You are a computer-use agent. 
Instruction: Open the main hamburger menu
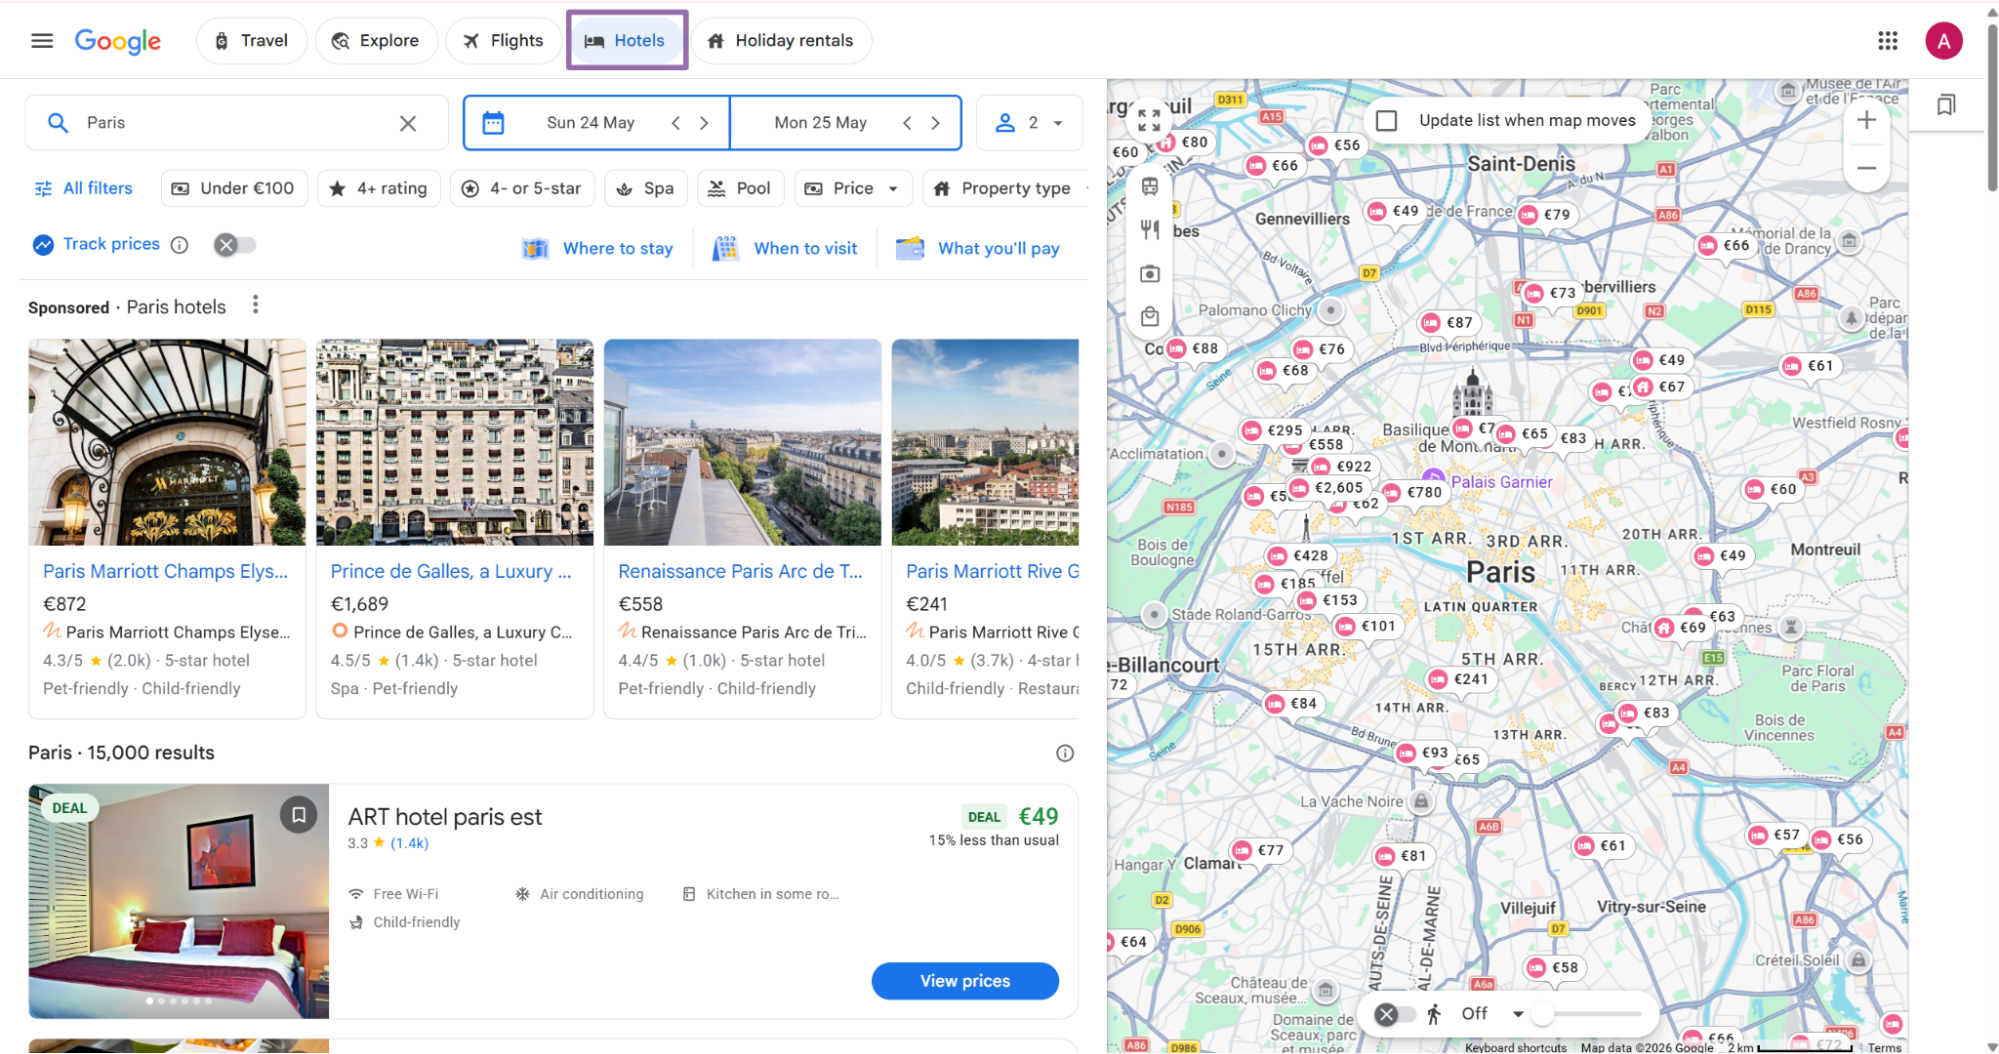tap(42, 41)
